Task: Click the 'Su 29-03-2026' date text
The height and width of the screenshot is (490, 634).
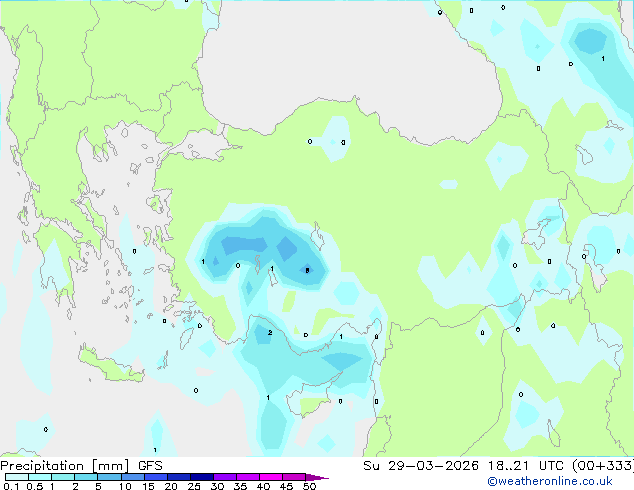Action: point(421,466)
